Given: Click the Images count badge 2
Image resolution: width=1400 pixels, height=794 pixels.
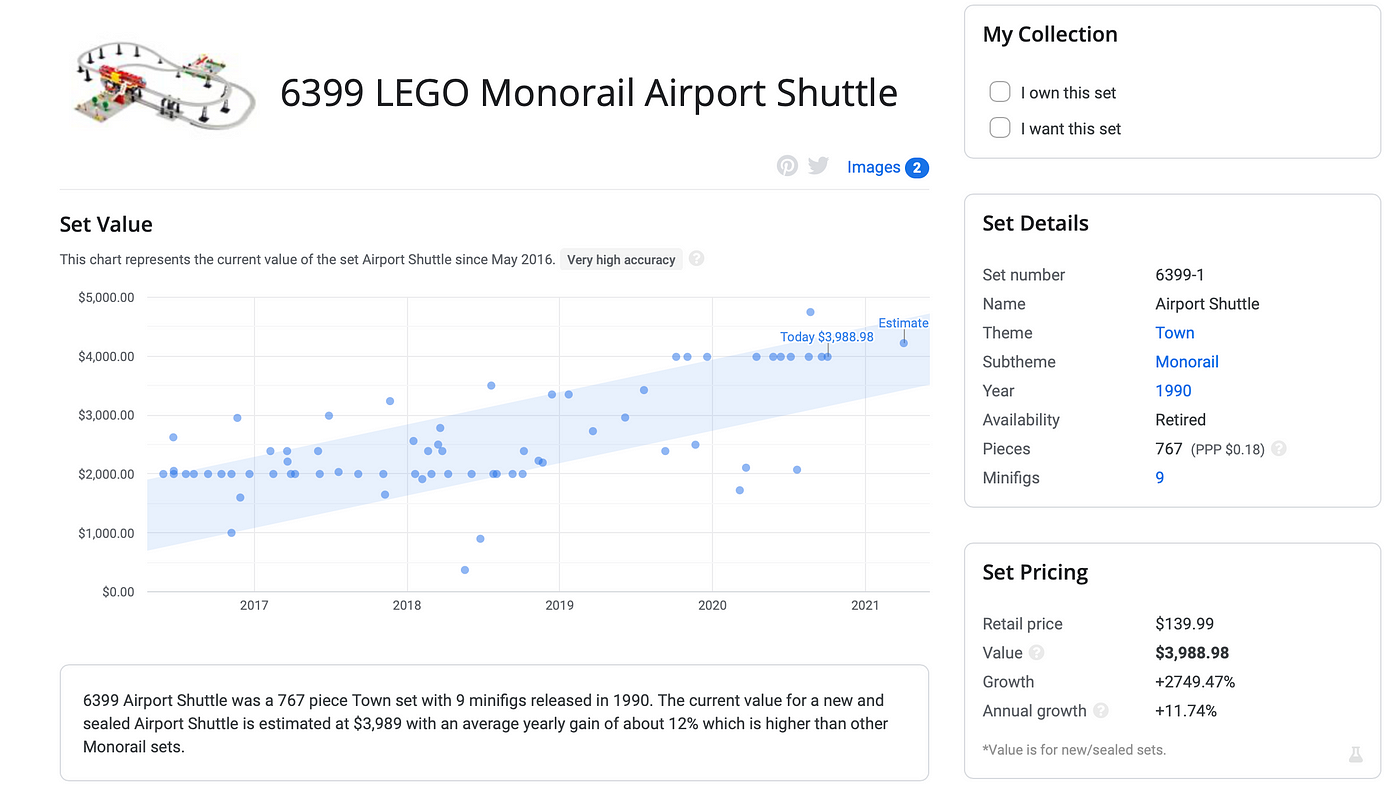Looking at the screenshot, I should [x=917, y=167].
